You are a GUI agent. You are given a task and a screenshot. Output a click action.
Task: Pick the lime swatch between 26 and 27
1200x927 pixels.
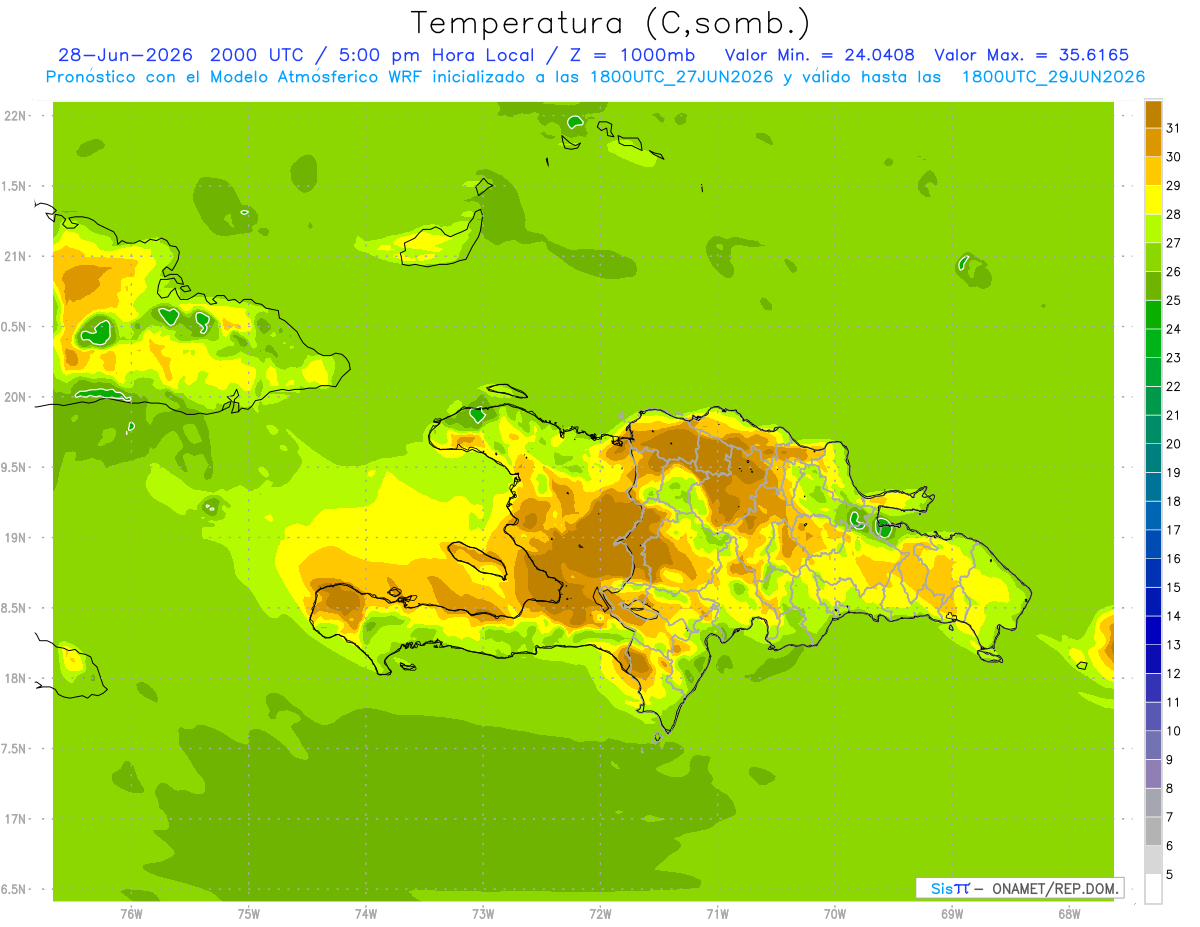coord(1153,257)
